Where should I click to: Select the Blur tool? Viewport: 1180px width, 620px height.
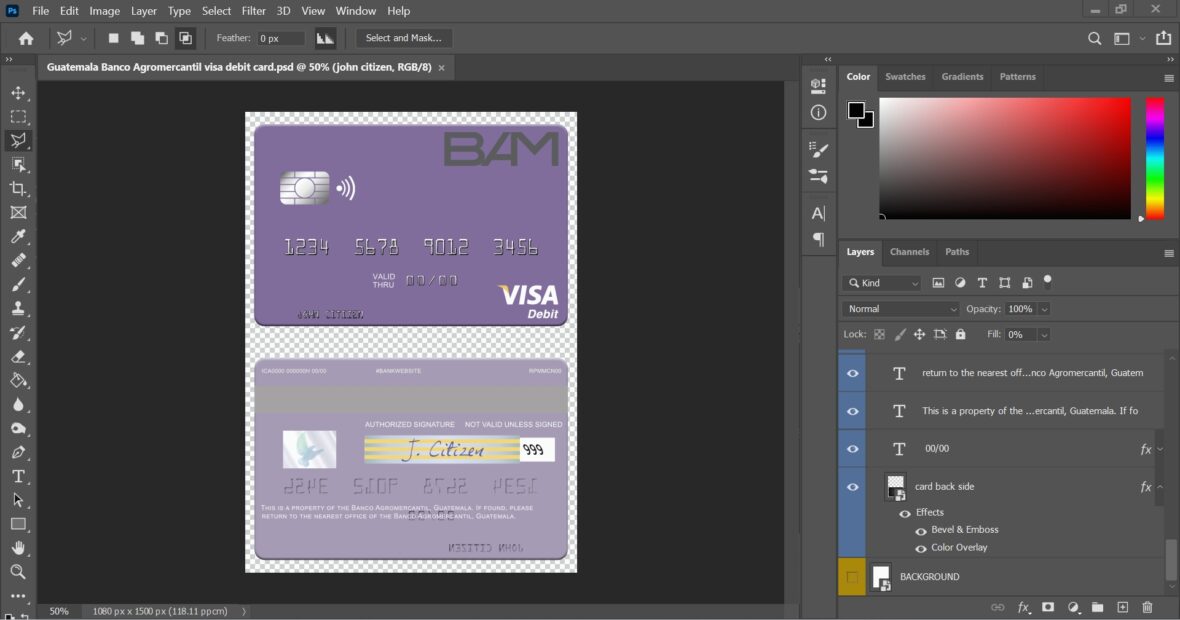18,405
